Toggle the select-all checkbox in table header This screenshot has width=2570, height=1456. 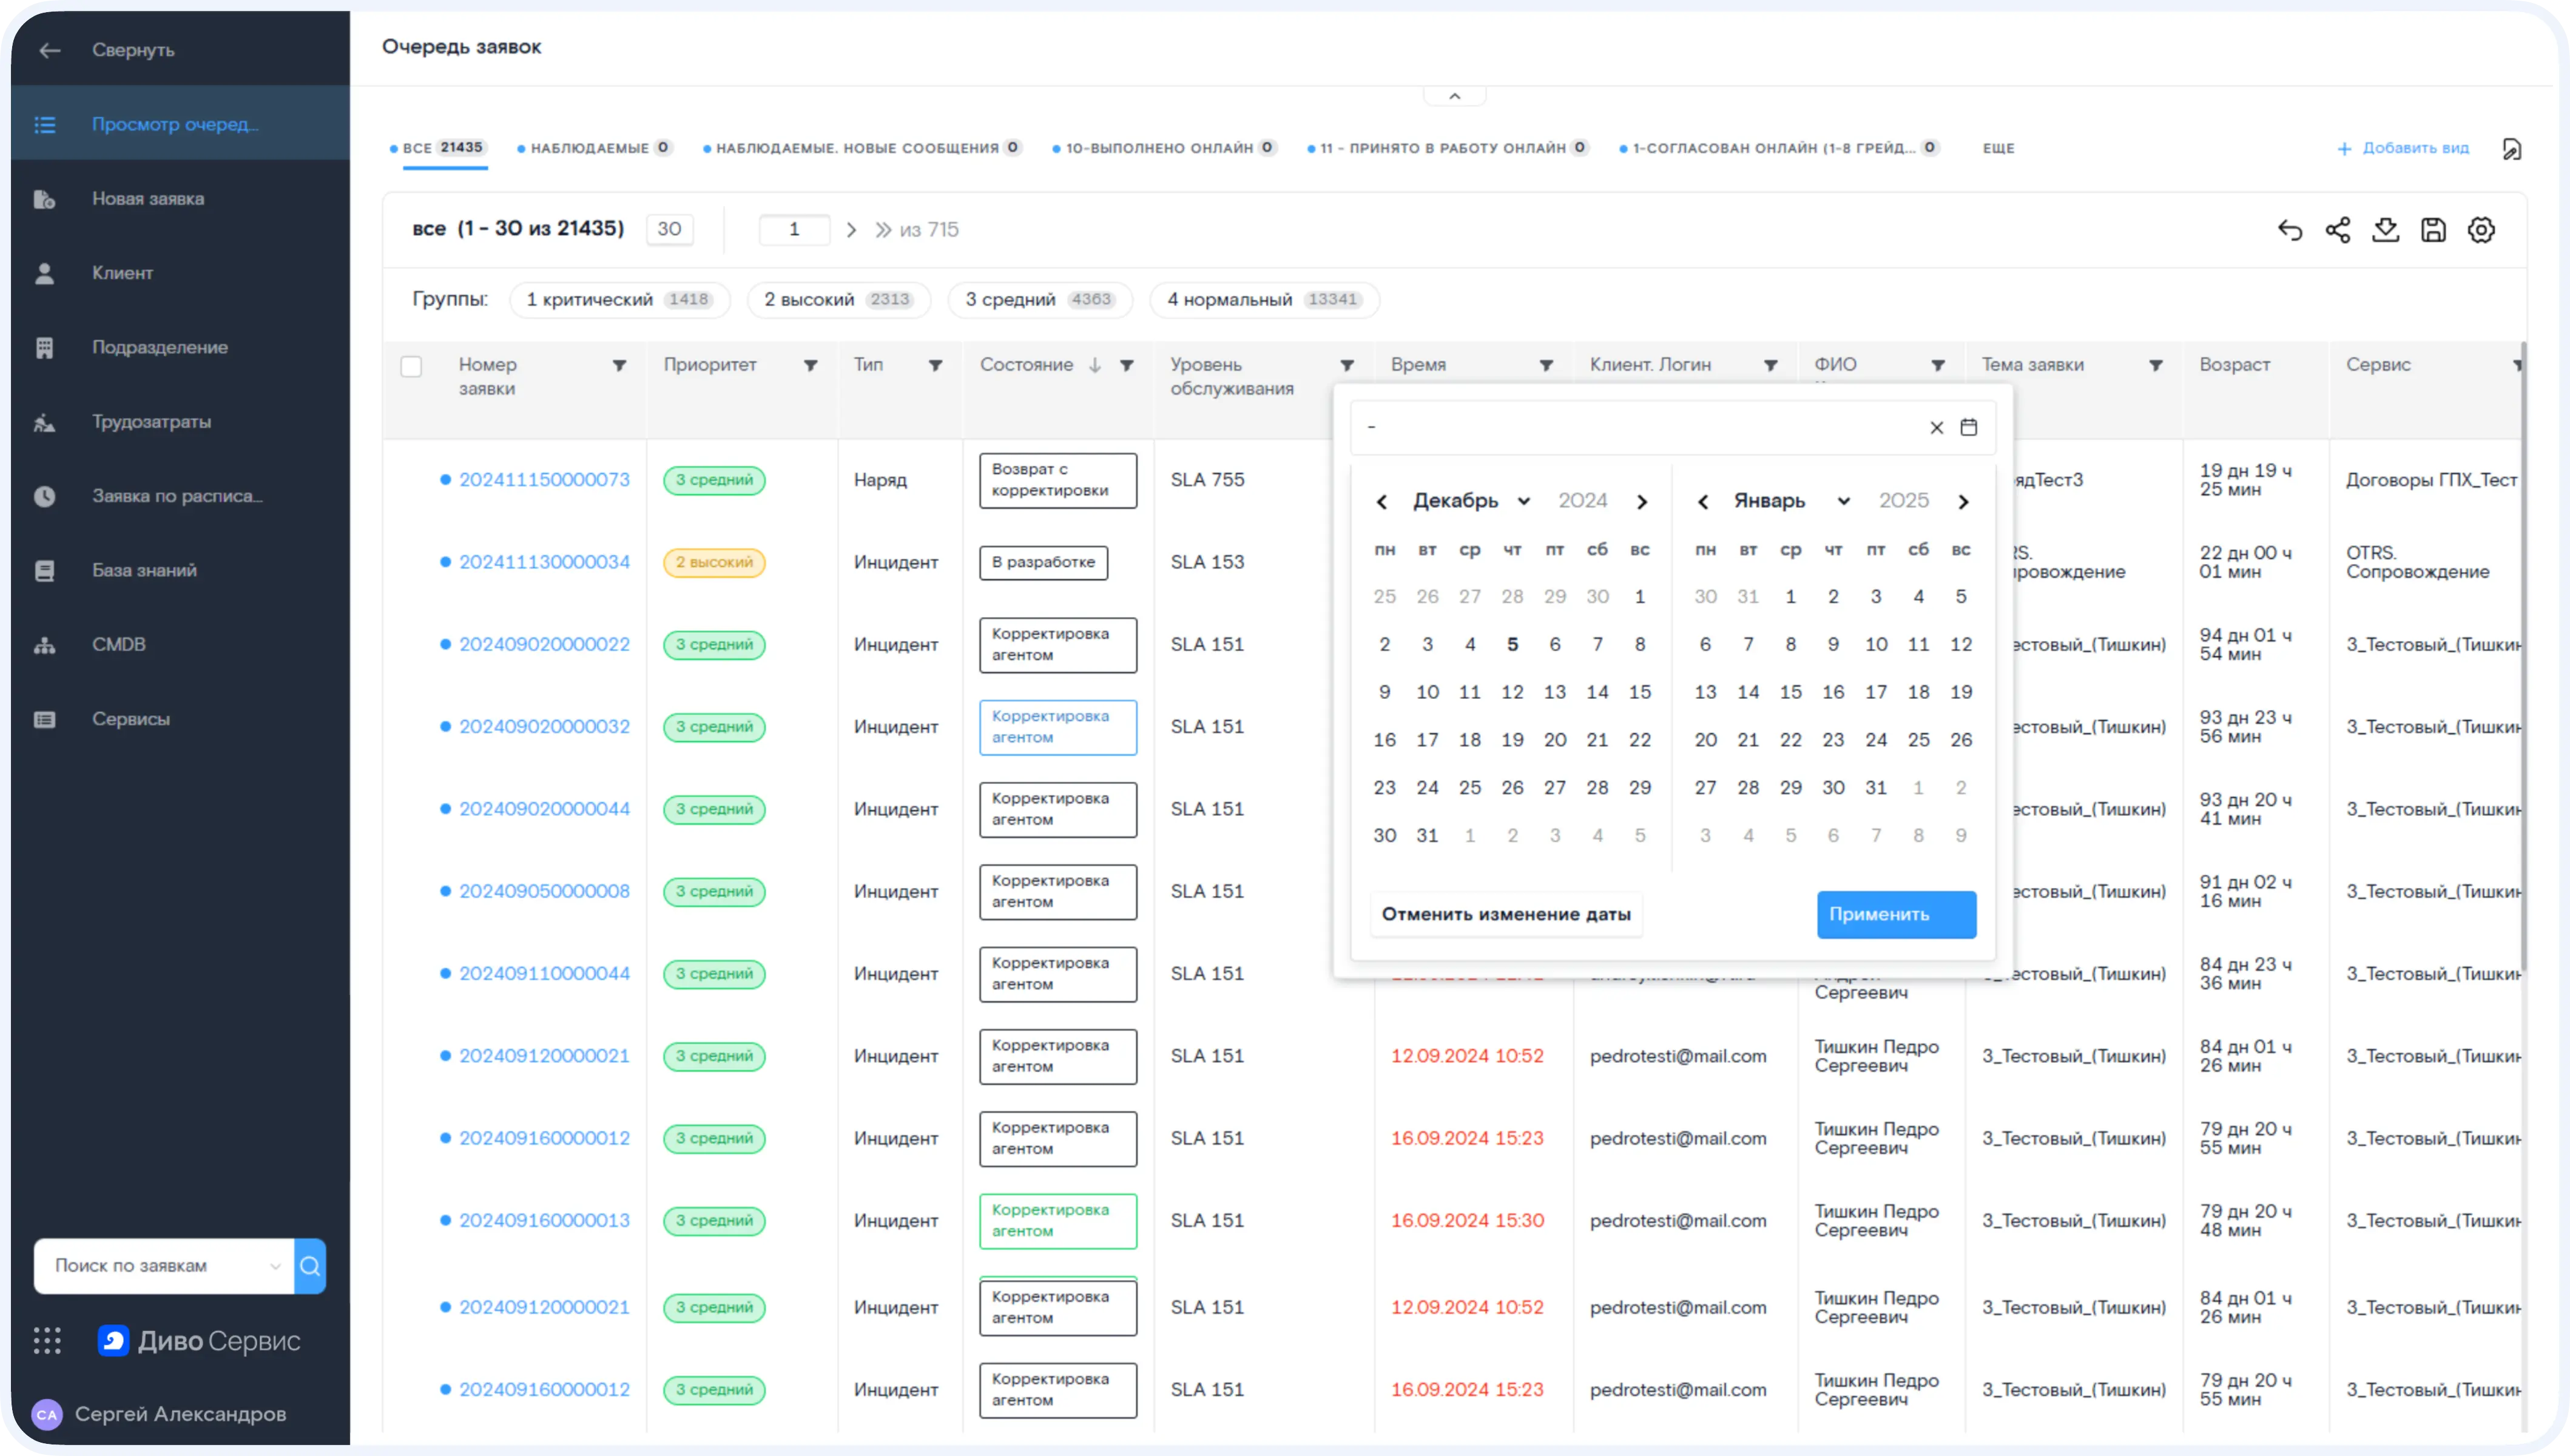pos(411,366)
